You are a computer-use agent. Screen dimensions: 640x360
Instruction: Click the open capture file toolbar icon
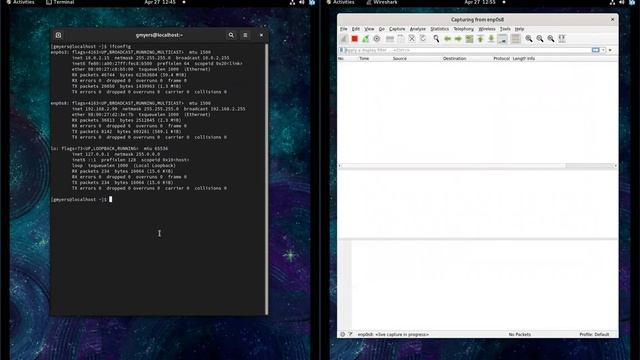[390, 39]
